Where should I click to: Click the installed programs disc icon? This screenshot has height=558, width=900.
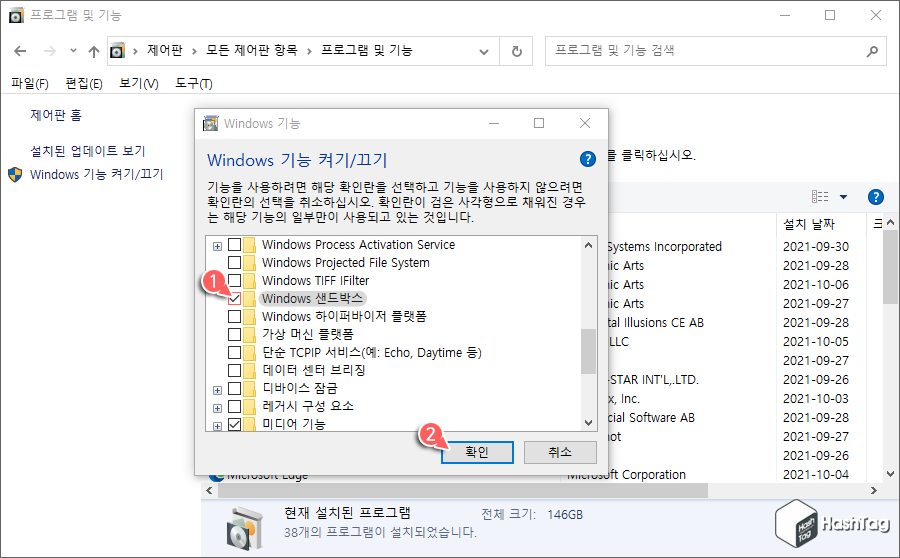[x=244, y=529]
